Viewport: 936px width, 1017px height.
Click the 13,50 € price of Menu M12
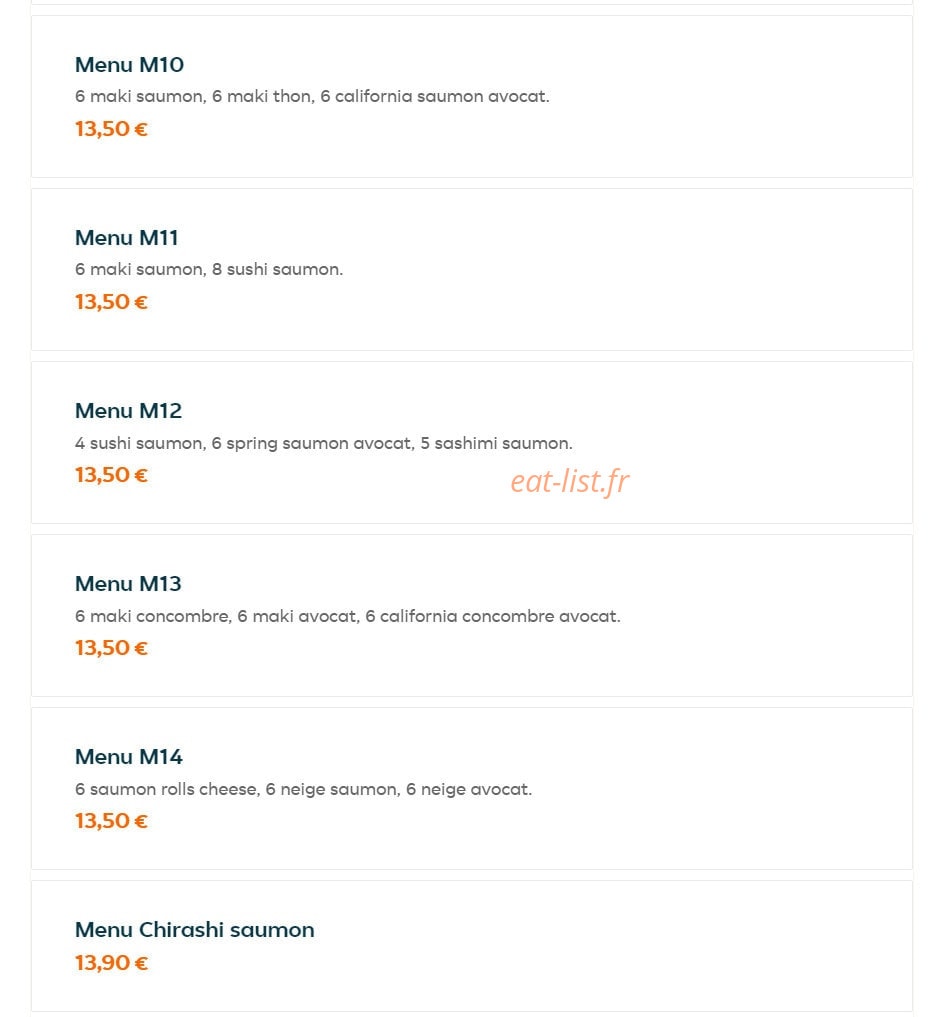point(112,475)
